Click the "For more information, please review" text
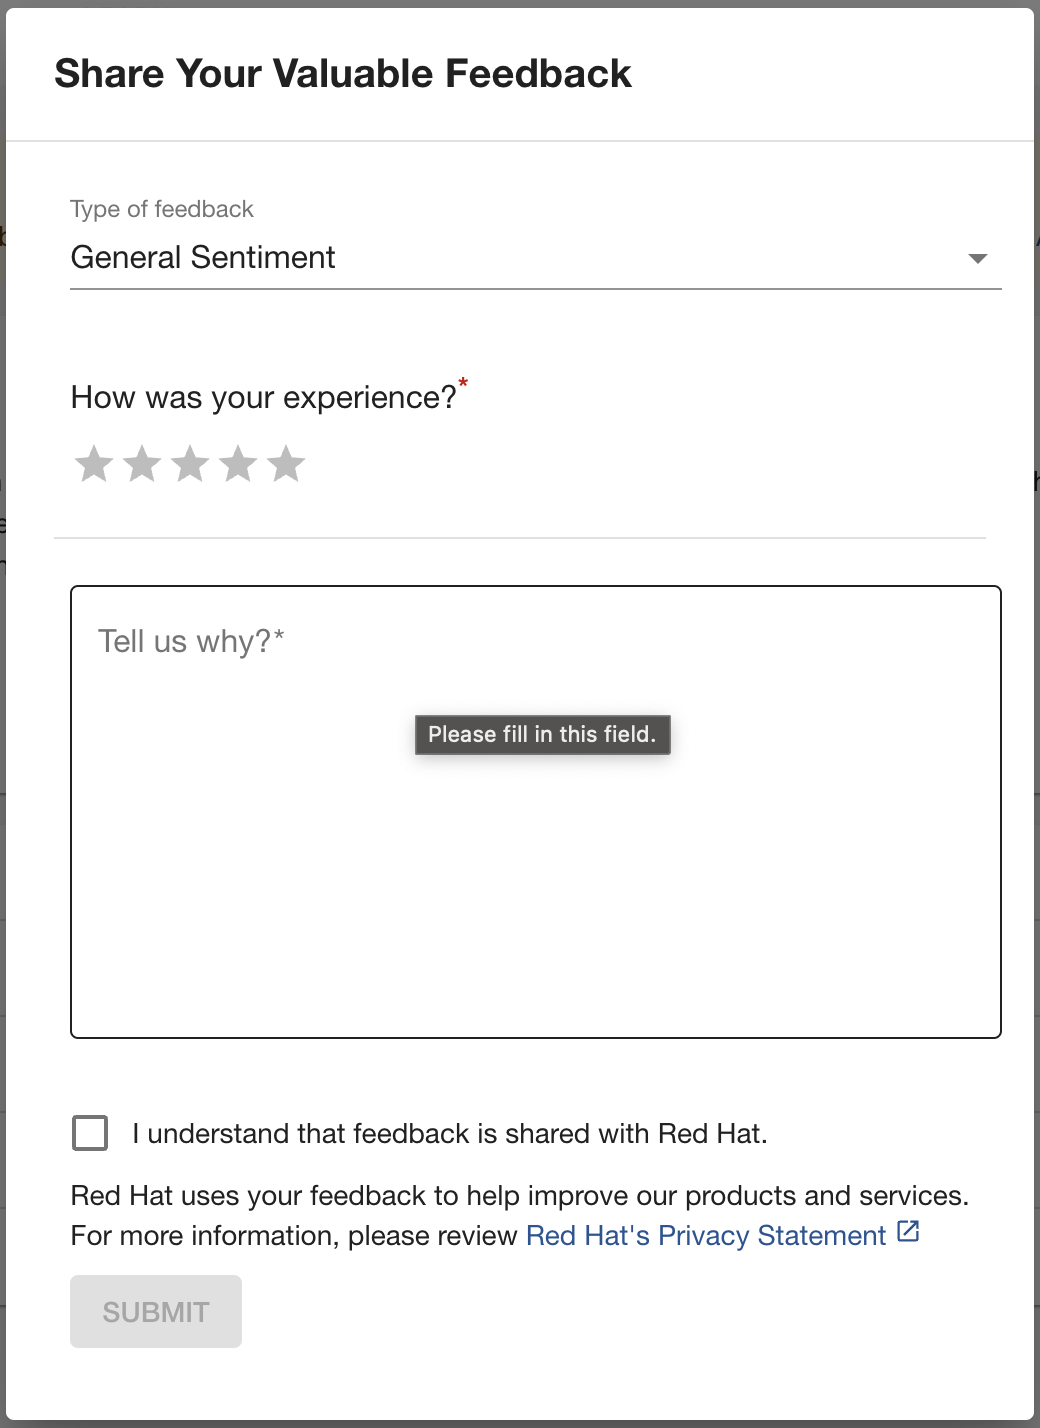 click(294, 1236)
